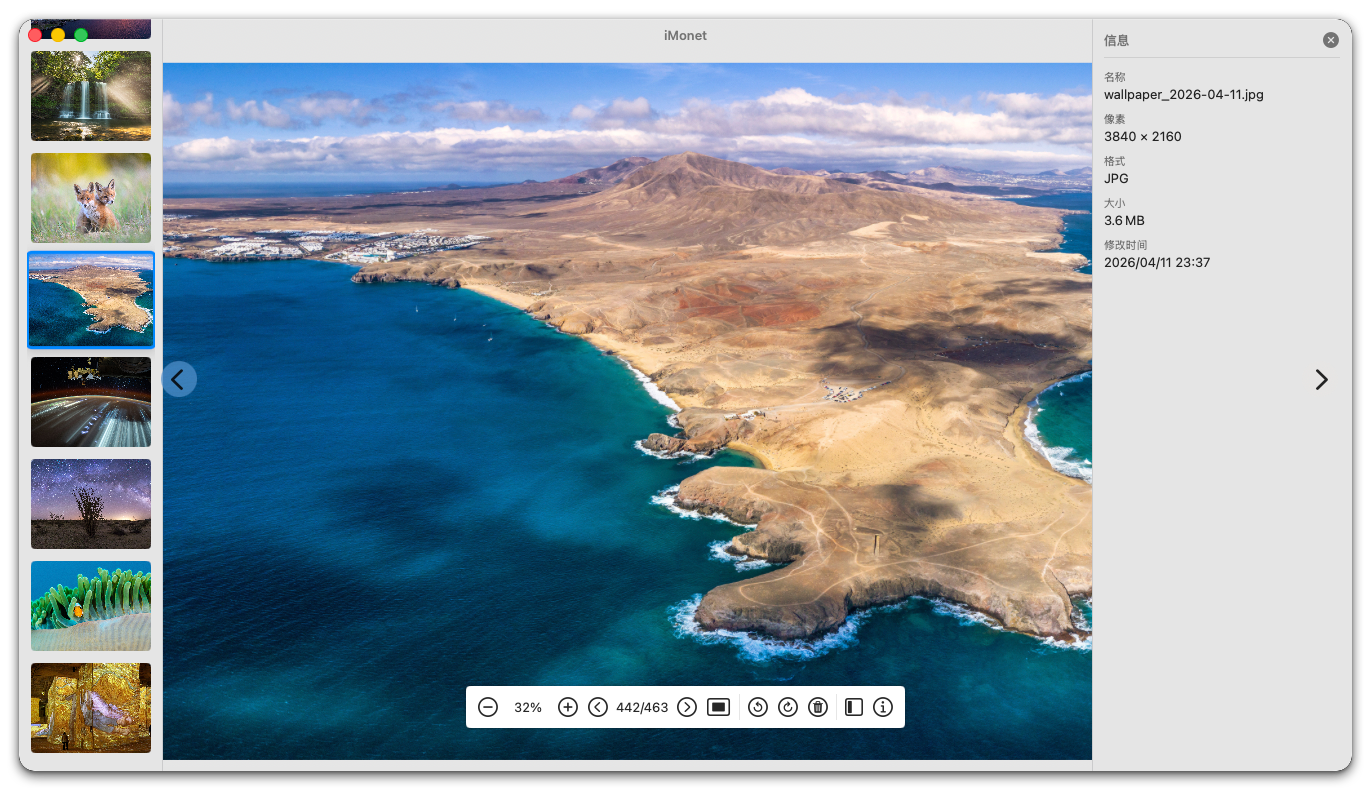Zoom out with the minus icon
The height and width of the screenshot is (796, 1371).
point(488,707)
